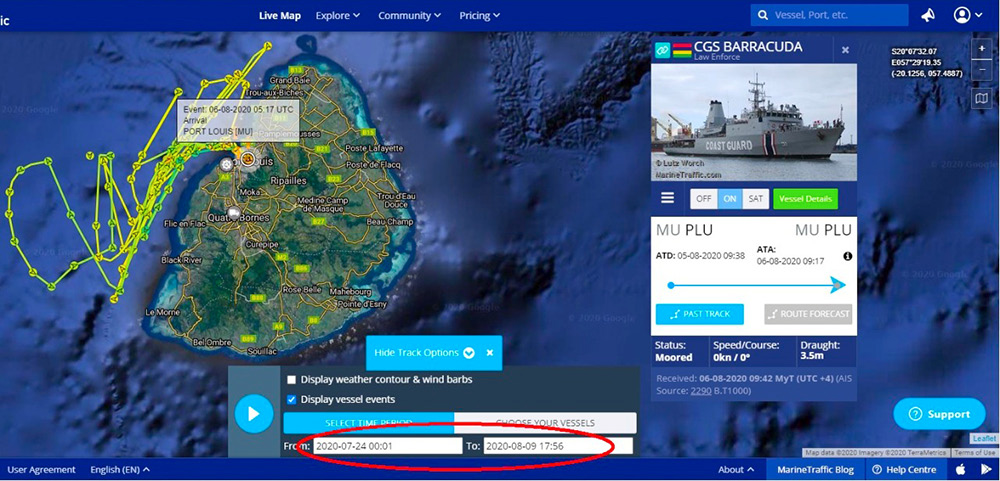Play the vessel track animation

[x=254, y=412]
